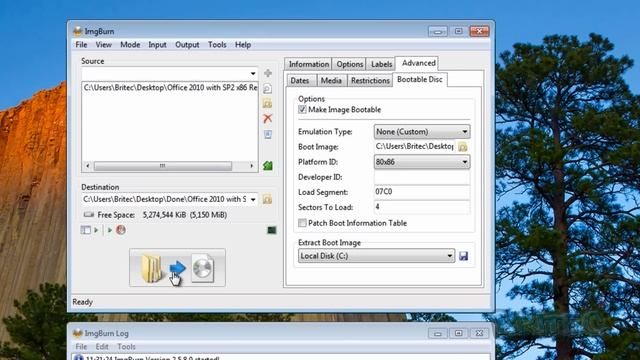Switch to the Options tab
The image size is (640, 360).
click(x=349, y=64)
